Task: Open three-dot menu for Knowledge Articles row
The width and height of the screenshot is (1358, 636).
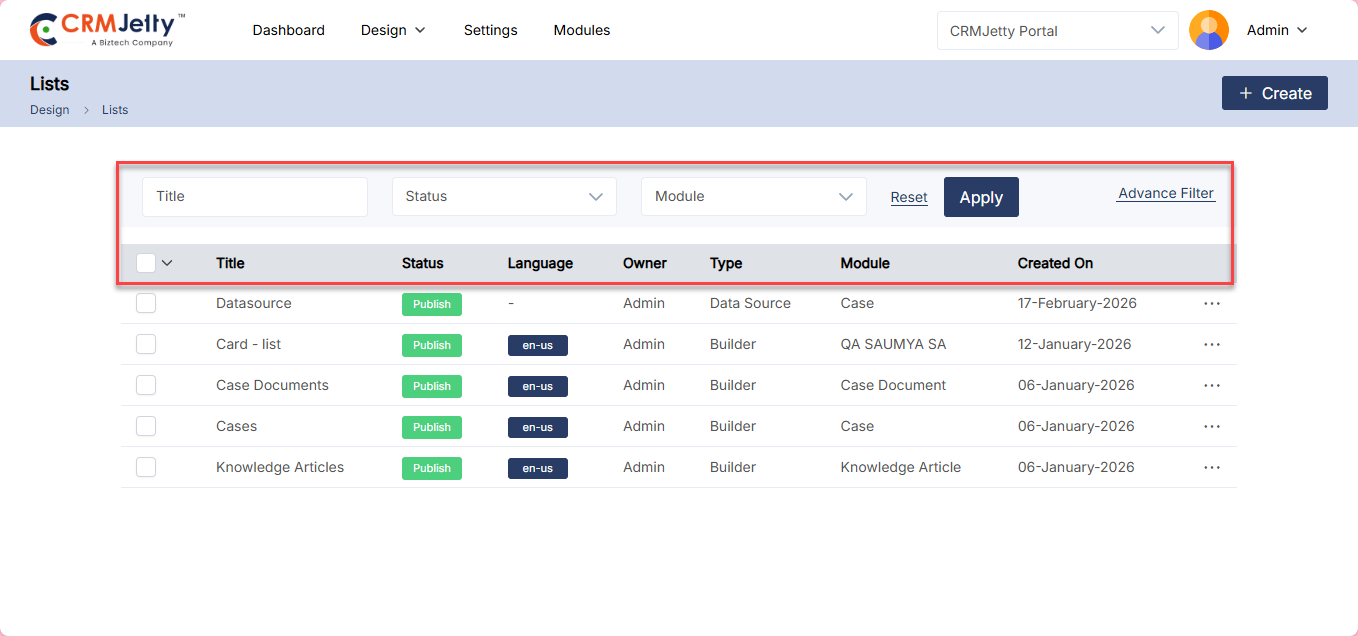Action: (1212, 468)
